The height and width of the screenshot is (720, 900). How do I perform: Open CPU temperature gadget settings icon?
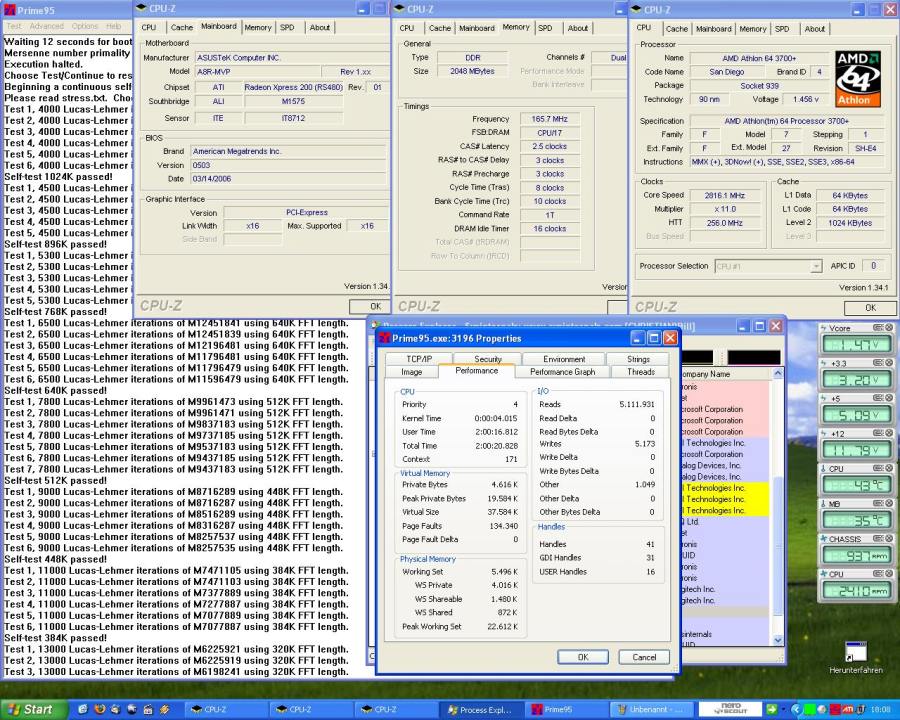coord(878,469)
